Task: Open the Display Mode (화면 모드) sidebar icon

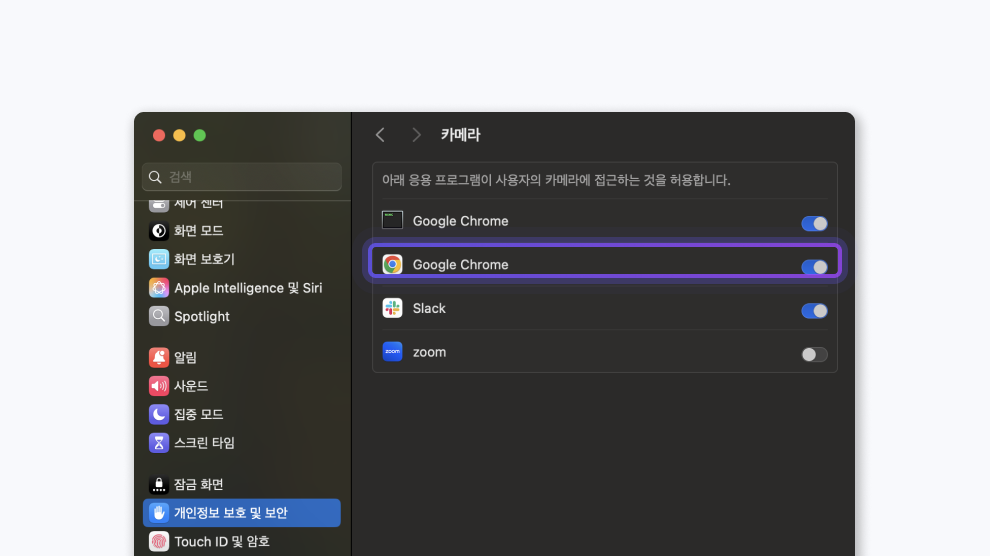Action: (158, 231)
